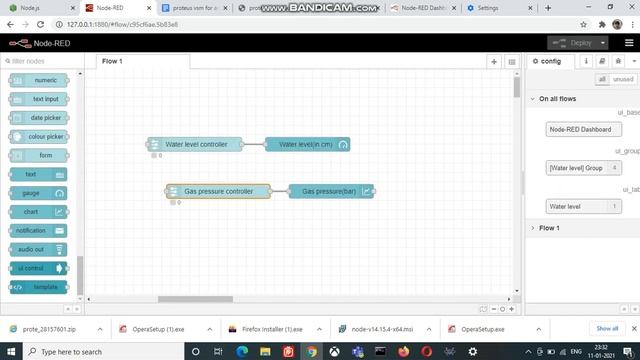This screenshot has height=360, width=640.
Task: Reset the canvas zoom level
Action: pyautogui.click(x=502, y=309)
